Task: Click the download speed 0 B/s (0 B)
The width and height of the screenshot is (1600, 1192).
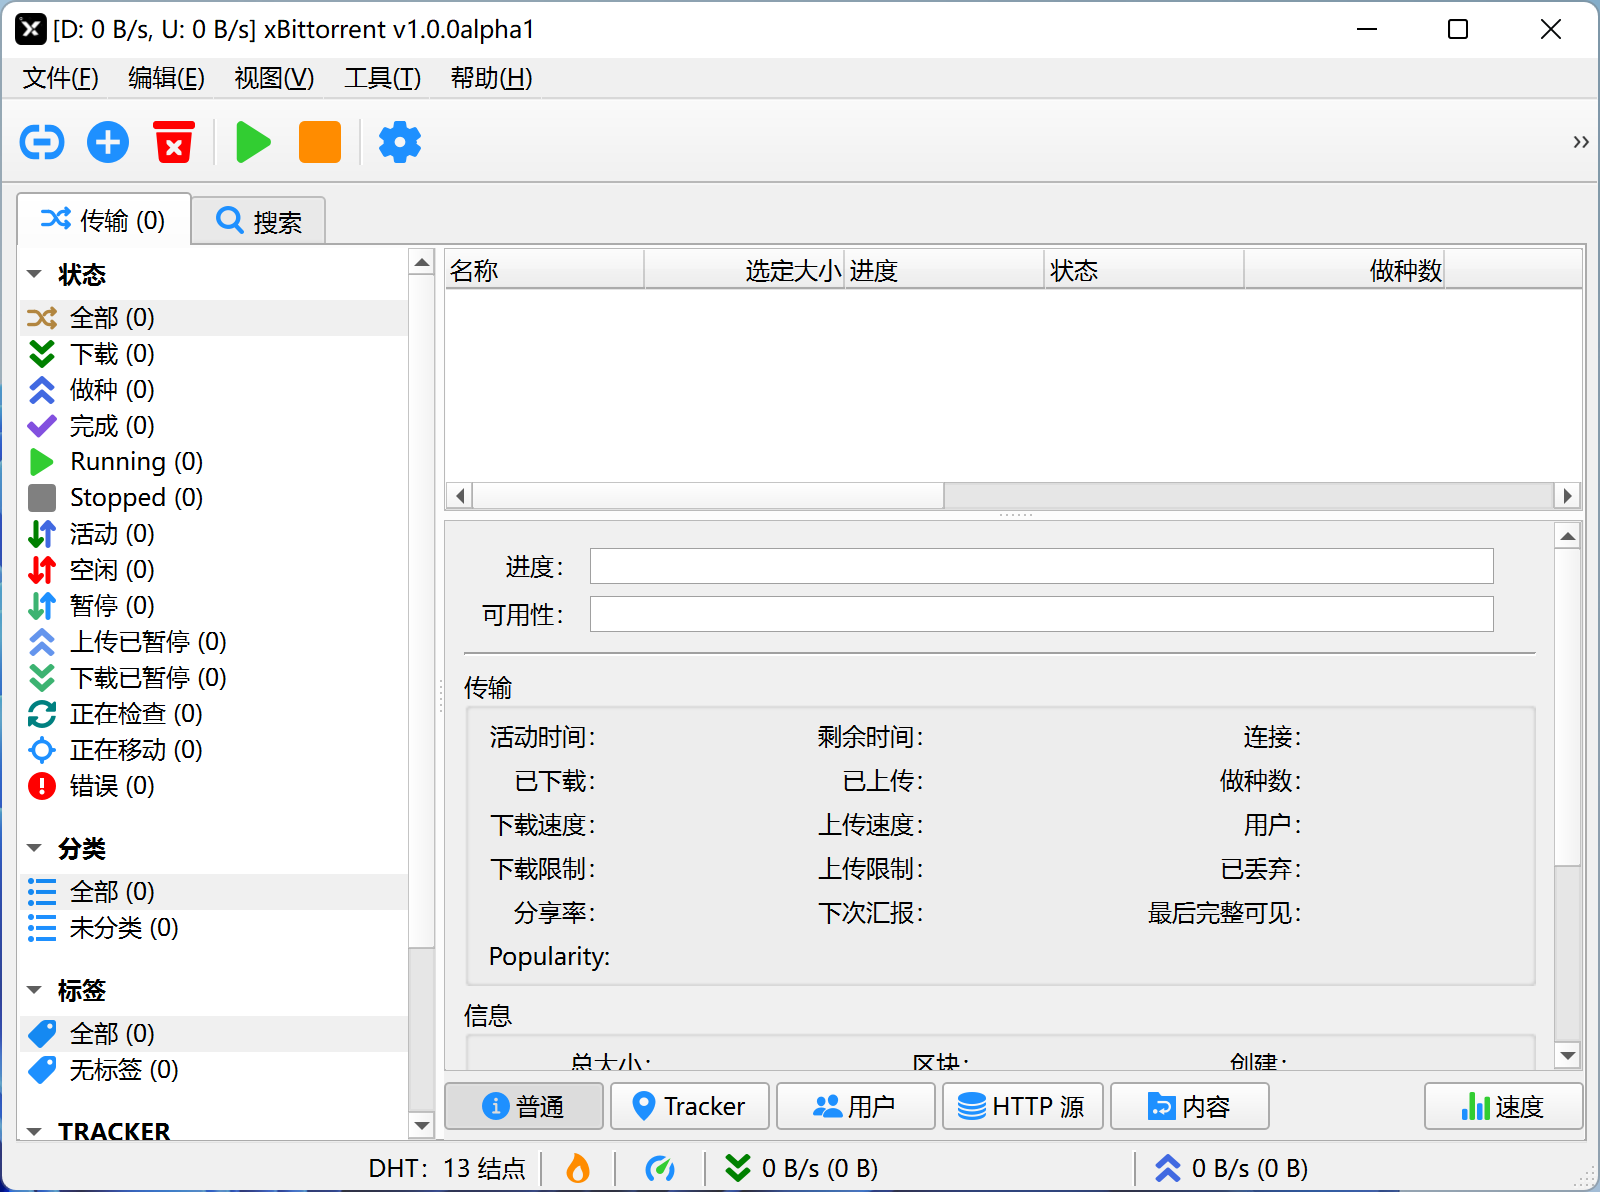Action: (x=802, y=1168)
